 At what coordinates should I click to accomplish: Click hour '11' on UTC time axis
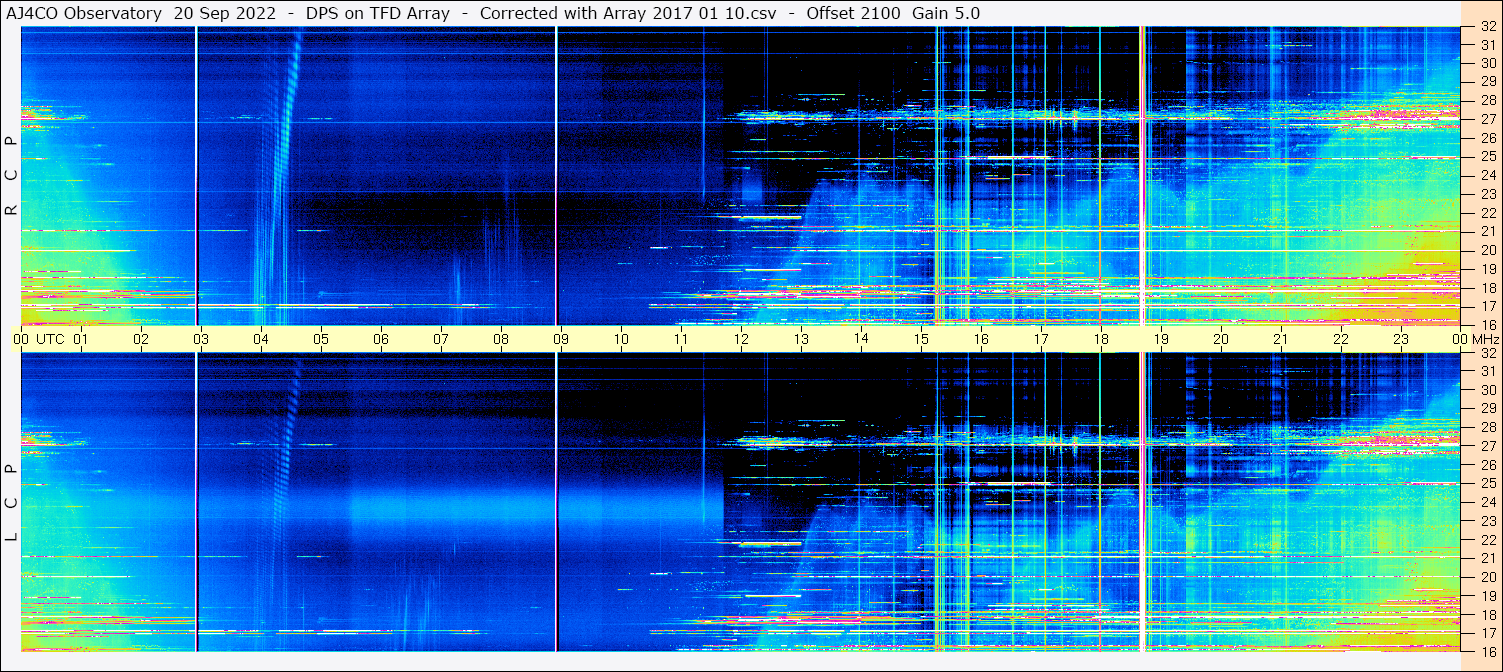pyautogui.click(x=681, y=339)
